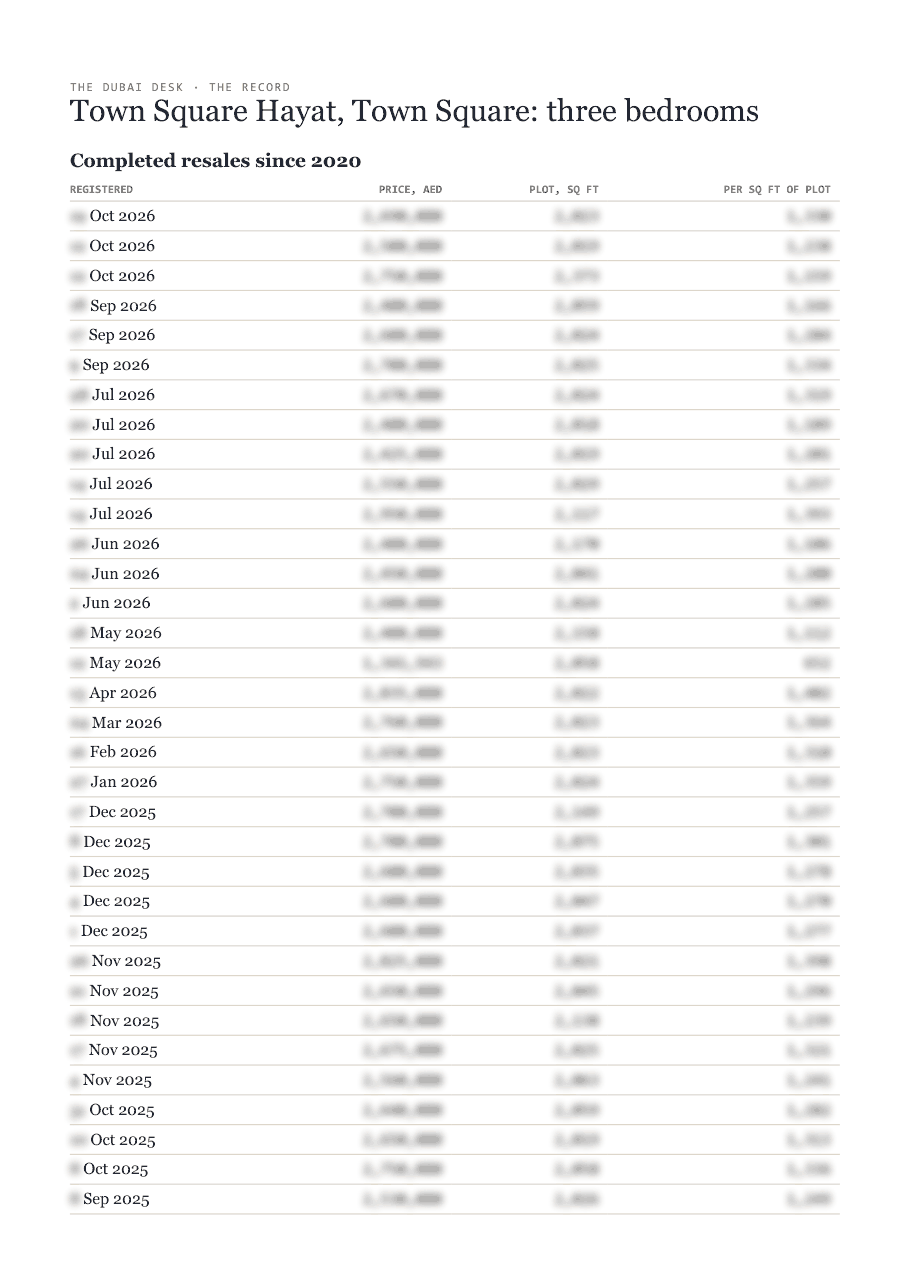
Task: Click the Town Square Hayat three bedrooms title
Action: tap(414, 111)
